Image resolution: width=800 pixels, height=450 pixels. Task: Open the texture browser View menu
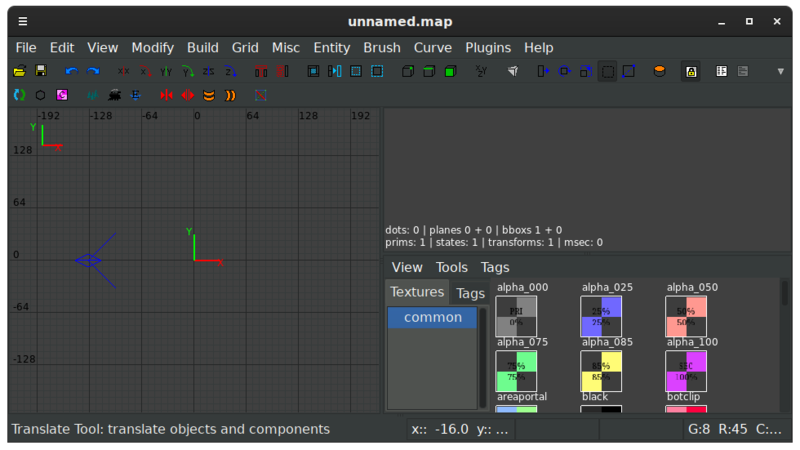407,267
